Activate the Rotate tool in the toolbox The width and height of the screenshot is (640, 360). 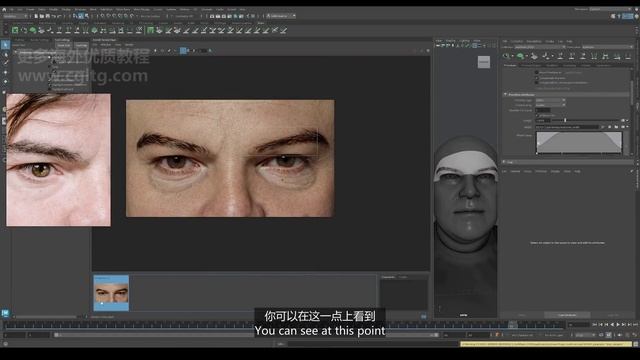5,81
